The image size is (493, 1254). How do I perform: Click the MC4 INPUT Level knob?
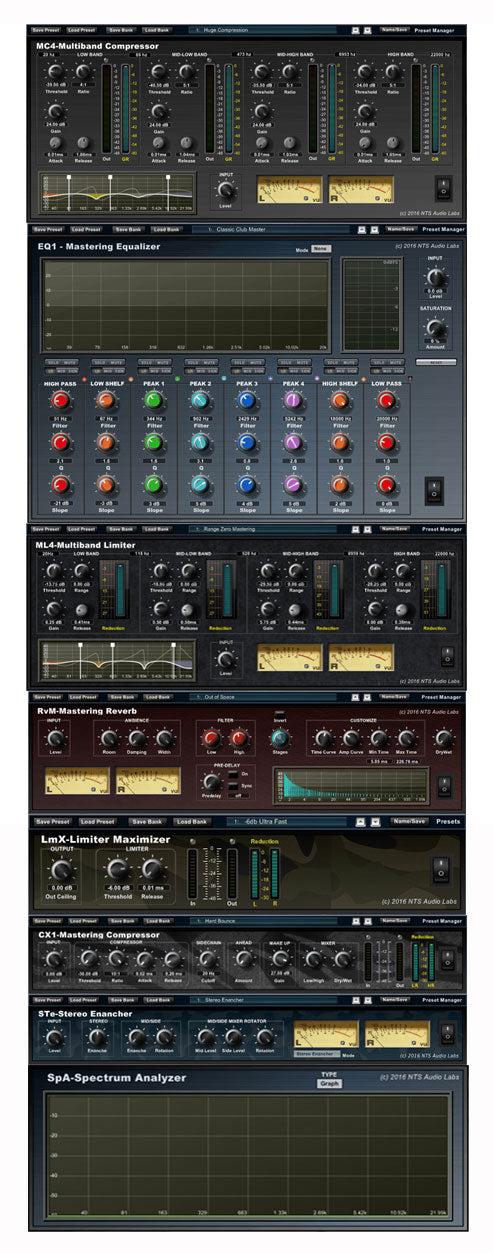(227, 189)
